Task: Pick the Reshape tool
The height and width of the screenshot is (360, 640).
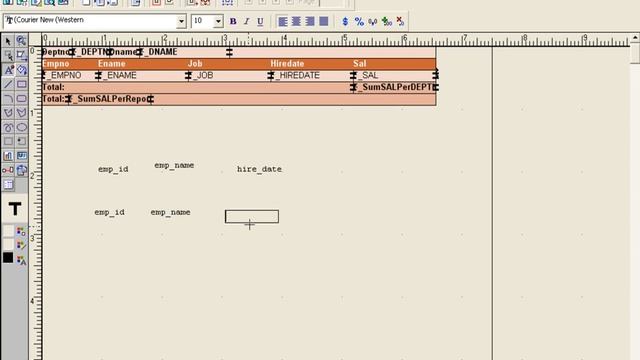Action: tap(22, 56)
